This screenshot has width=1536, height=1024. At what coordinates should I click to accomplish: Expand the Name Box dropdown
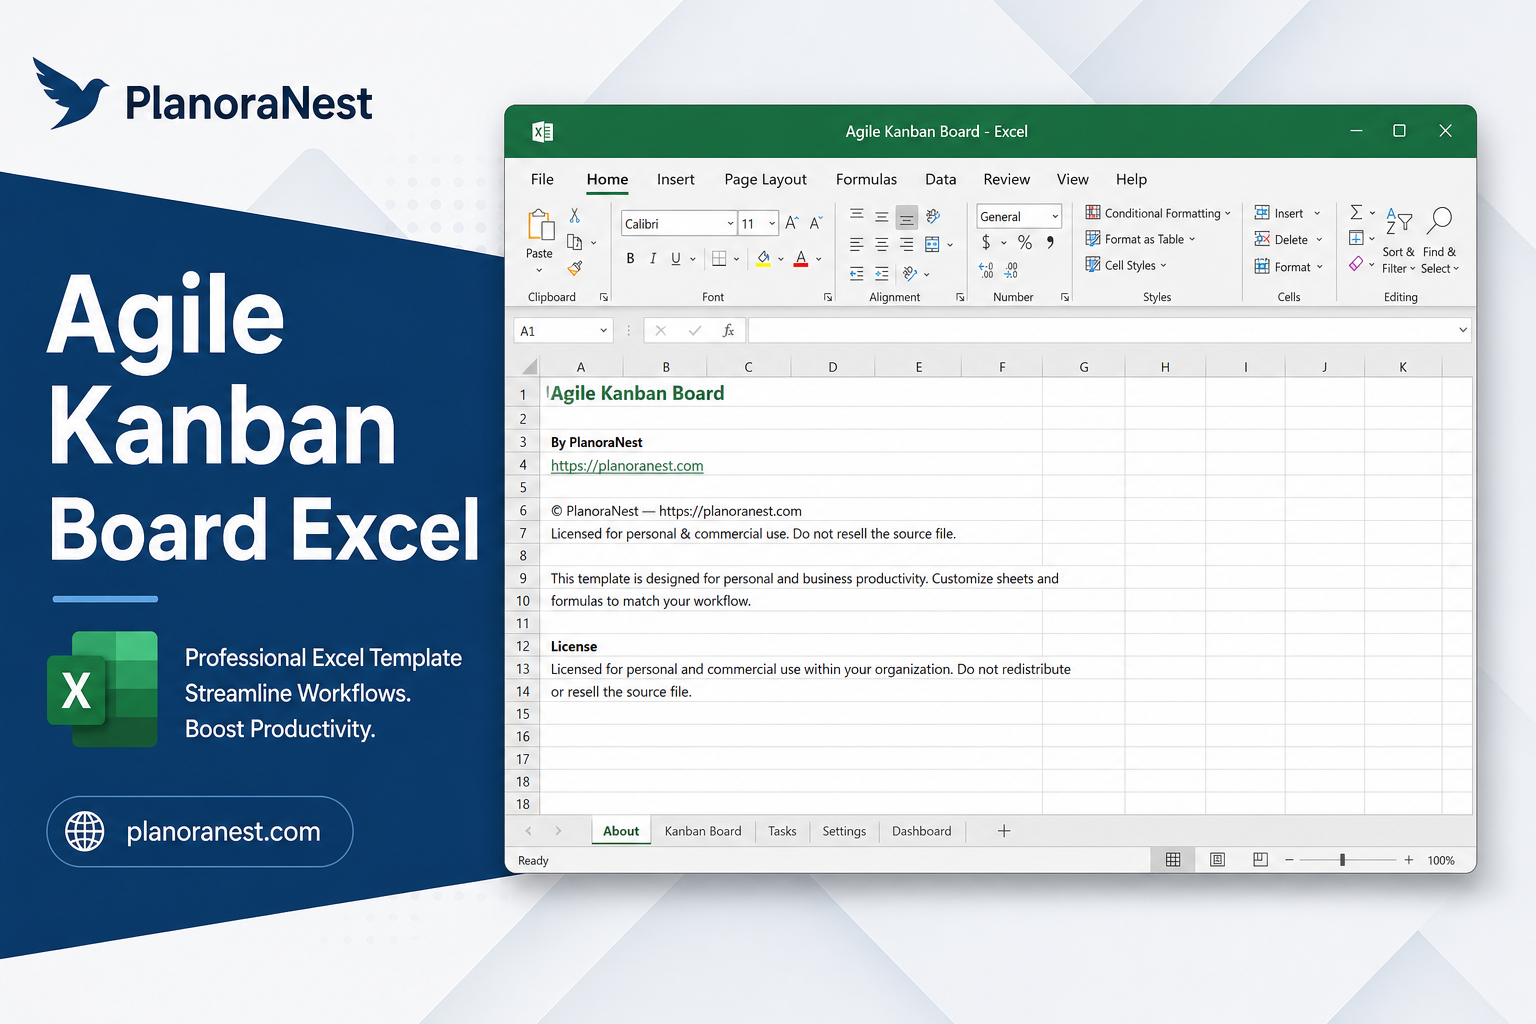point(604,331)
